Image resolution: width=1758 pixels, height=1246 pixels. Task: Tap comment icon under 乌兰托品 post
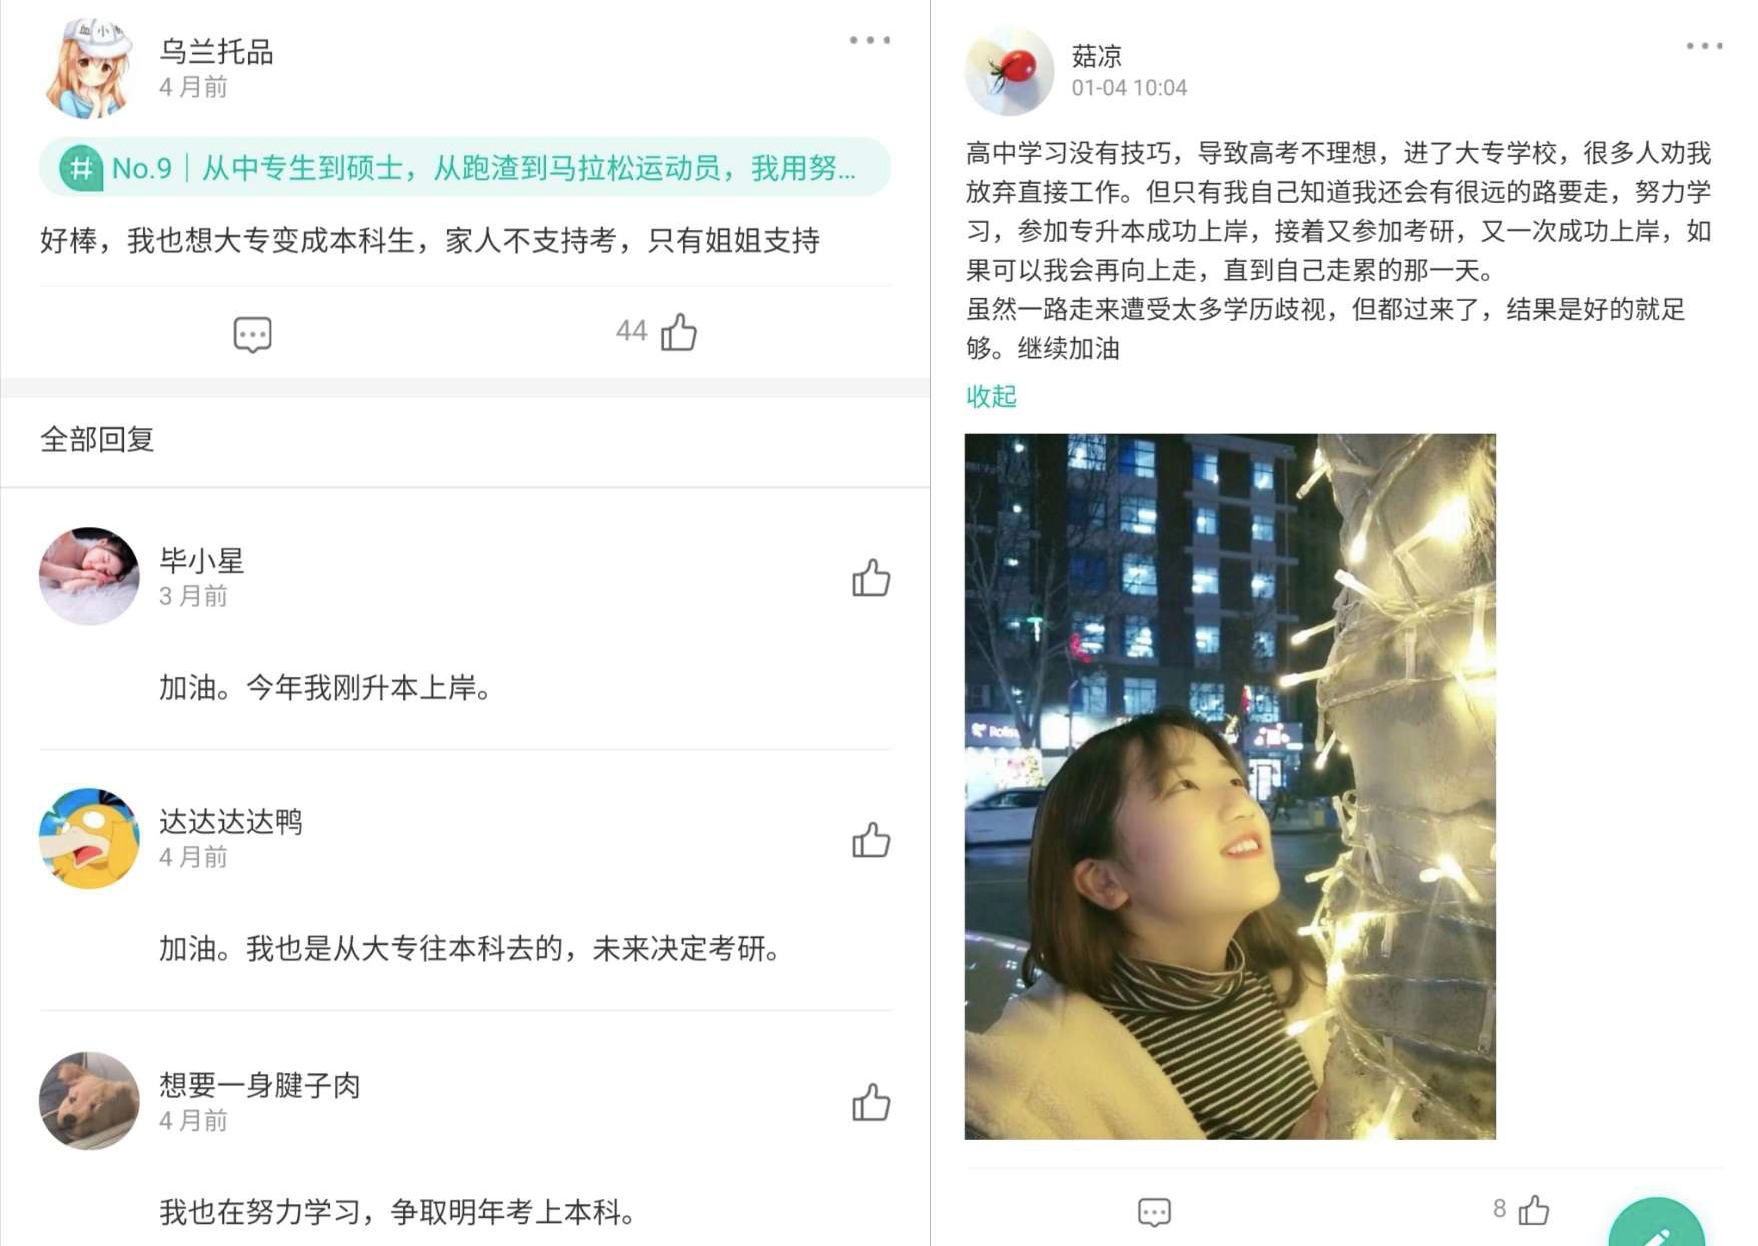[252, 334]
